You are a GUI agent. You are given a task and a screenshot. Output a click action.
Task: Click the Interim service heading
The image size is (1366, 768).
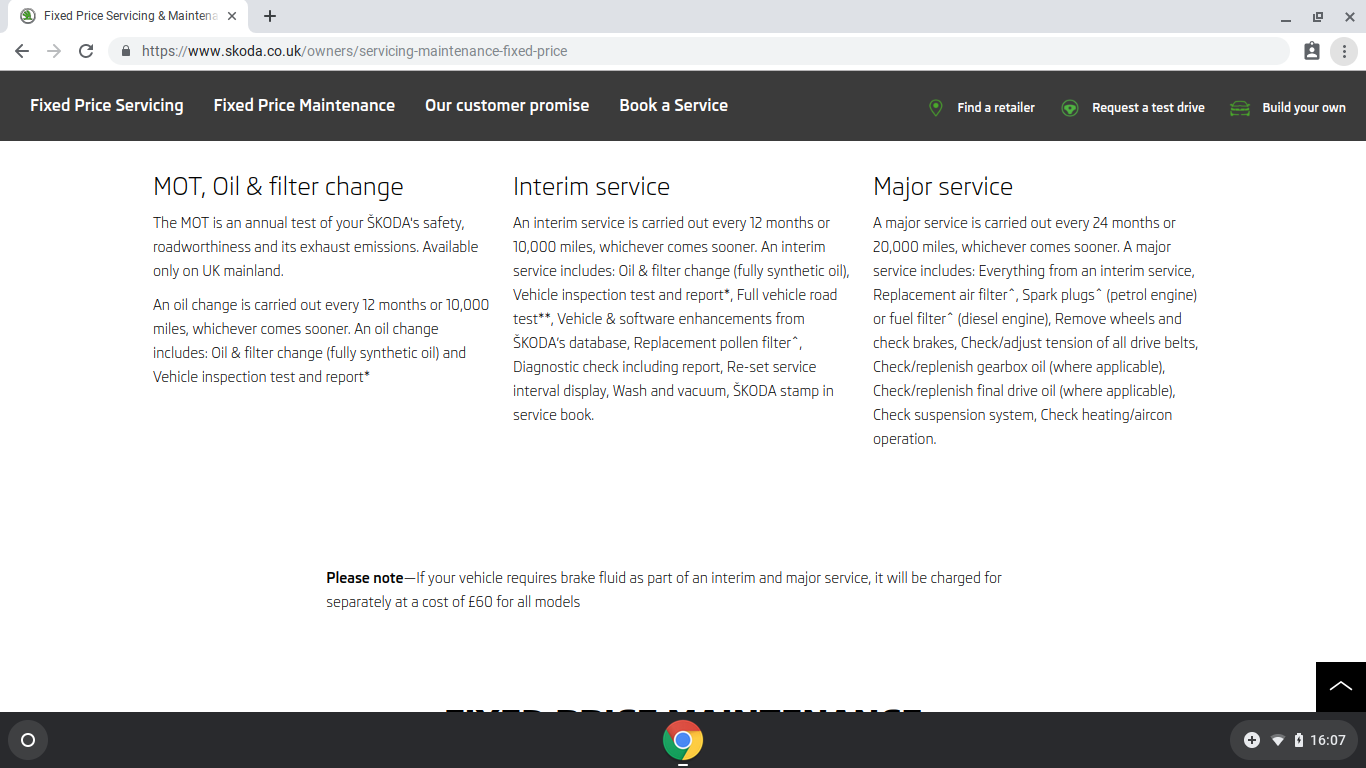tap(591, 187)
